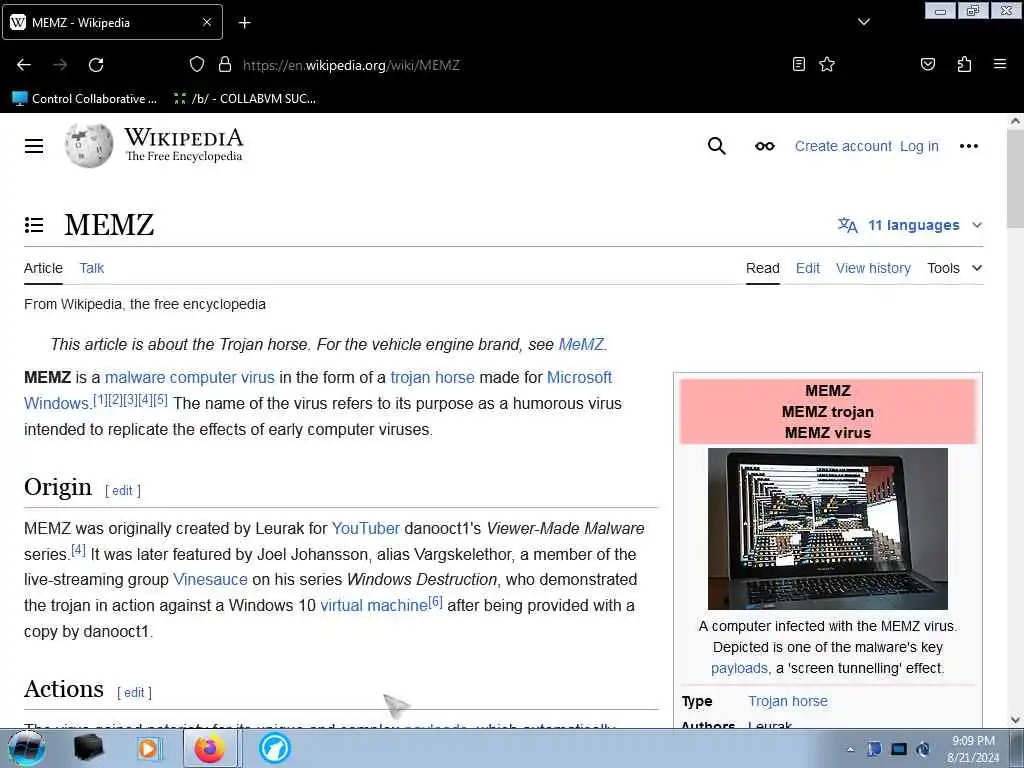Bookmark this page with the star icon
Image resolution: width=1024 pixels, height=768 pixels.
pyautogui.click(x=827, y=64)
